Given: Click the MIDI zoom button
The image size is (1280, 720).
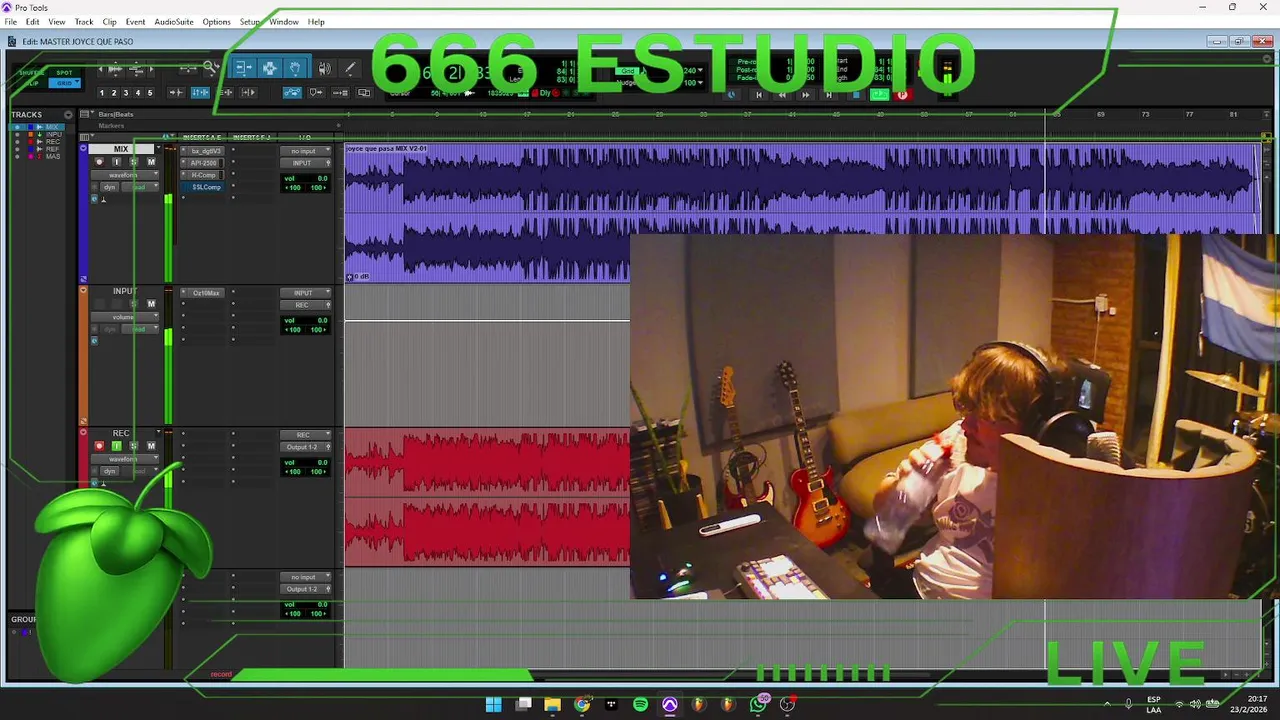Looking at the screenshot, I should click(x=137, y=68).
